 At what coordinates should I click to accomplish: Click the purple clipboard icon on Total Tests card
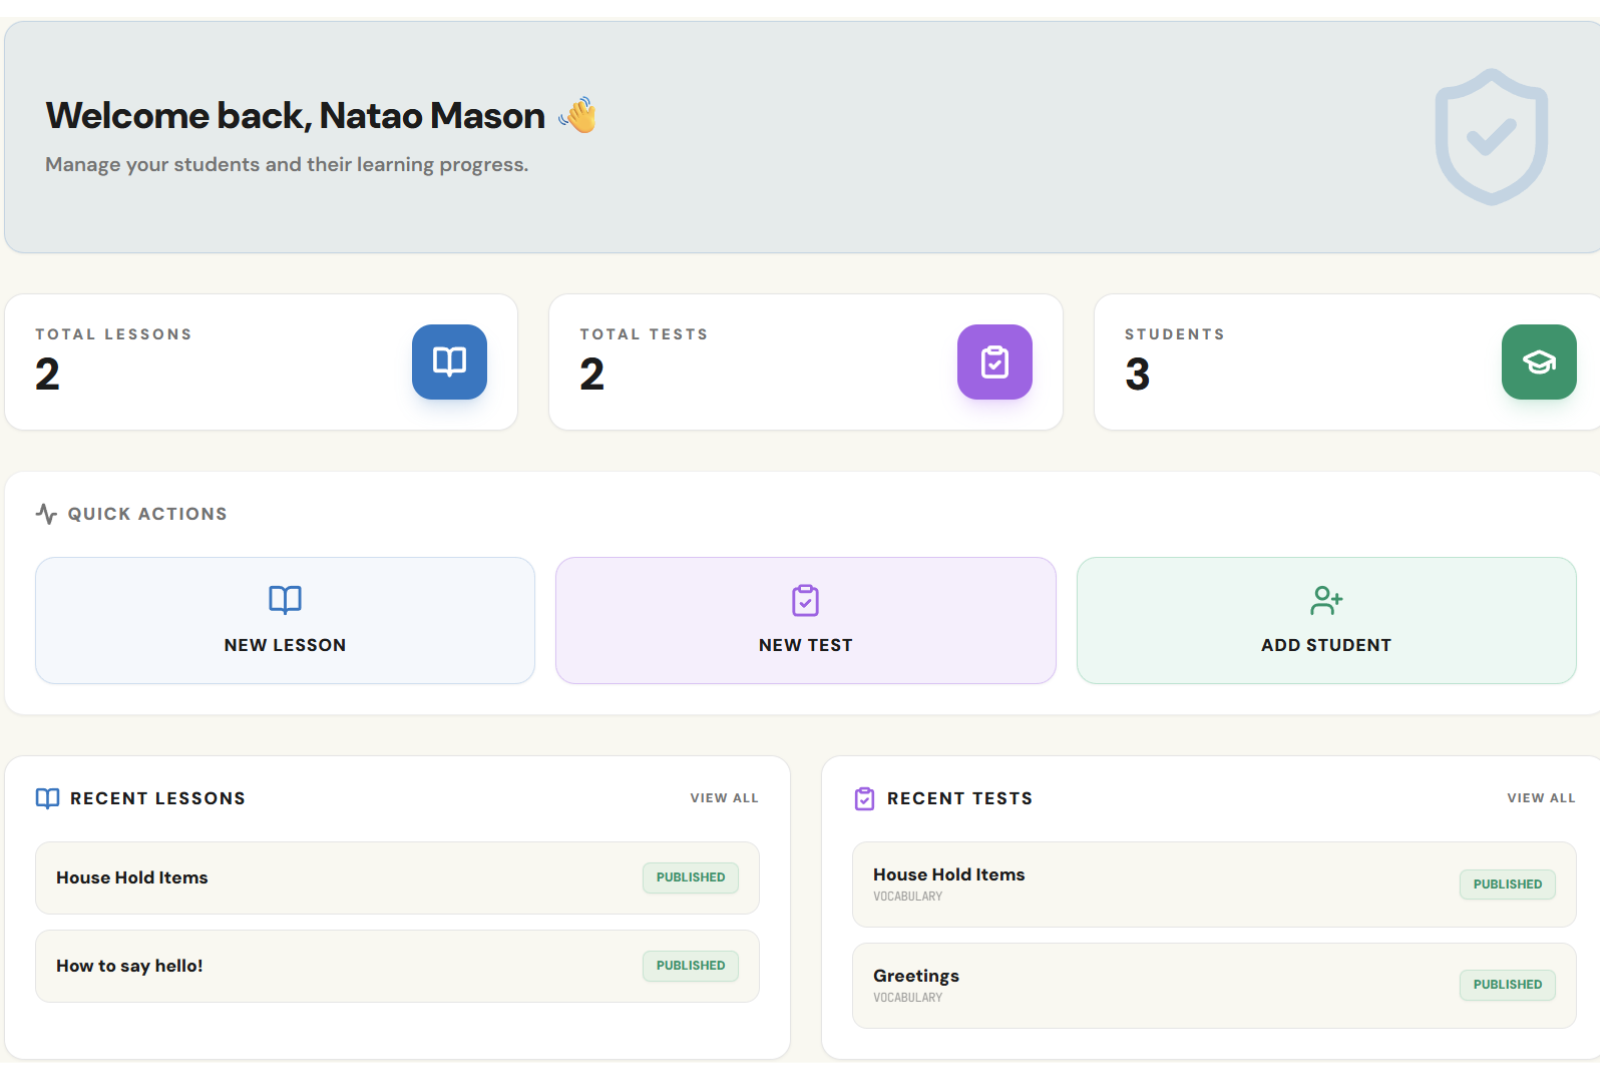(994, 362)
